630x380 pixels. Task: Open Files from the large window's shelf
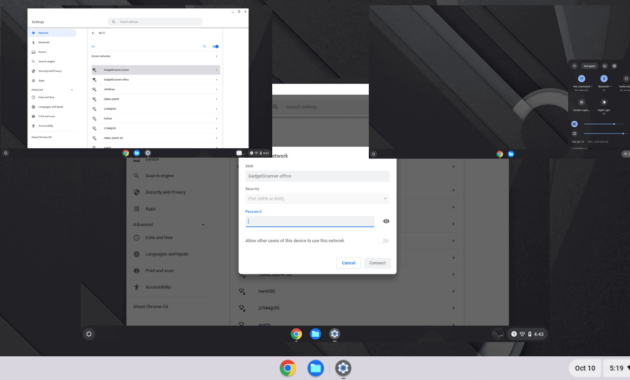[x=315, y=334]
